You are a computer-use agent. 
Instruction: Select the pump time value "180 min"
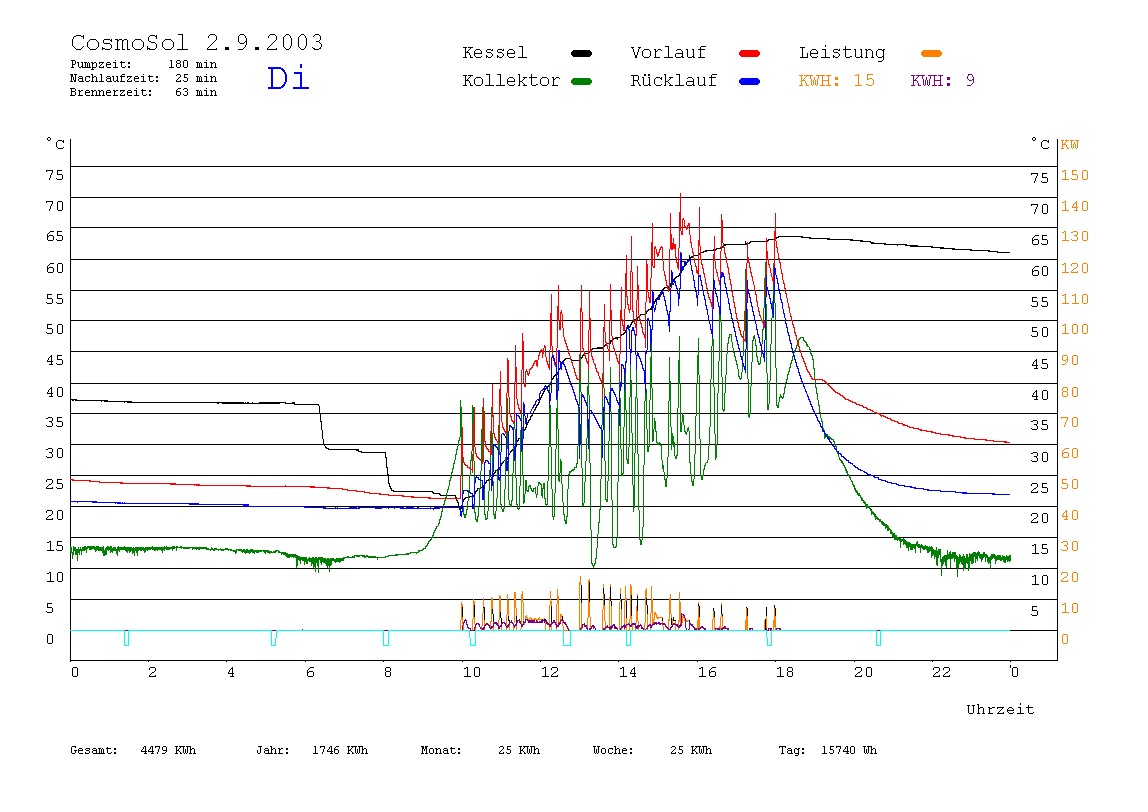coord(193,64)
